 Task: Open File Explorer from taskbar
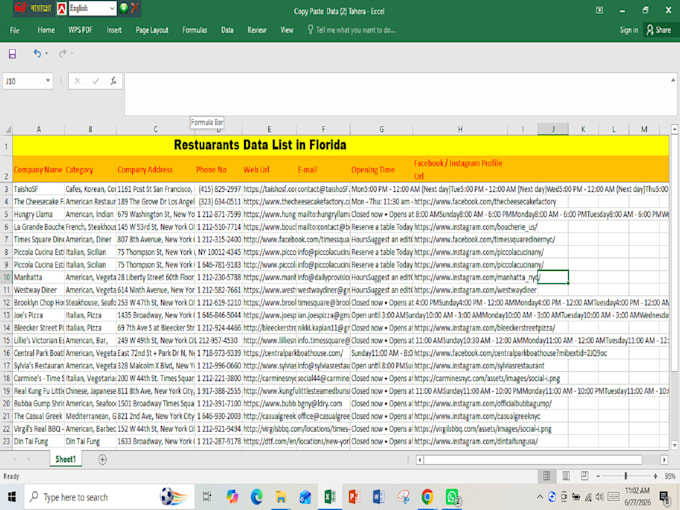281,497
